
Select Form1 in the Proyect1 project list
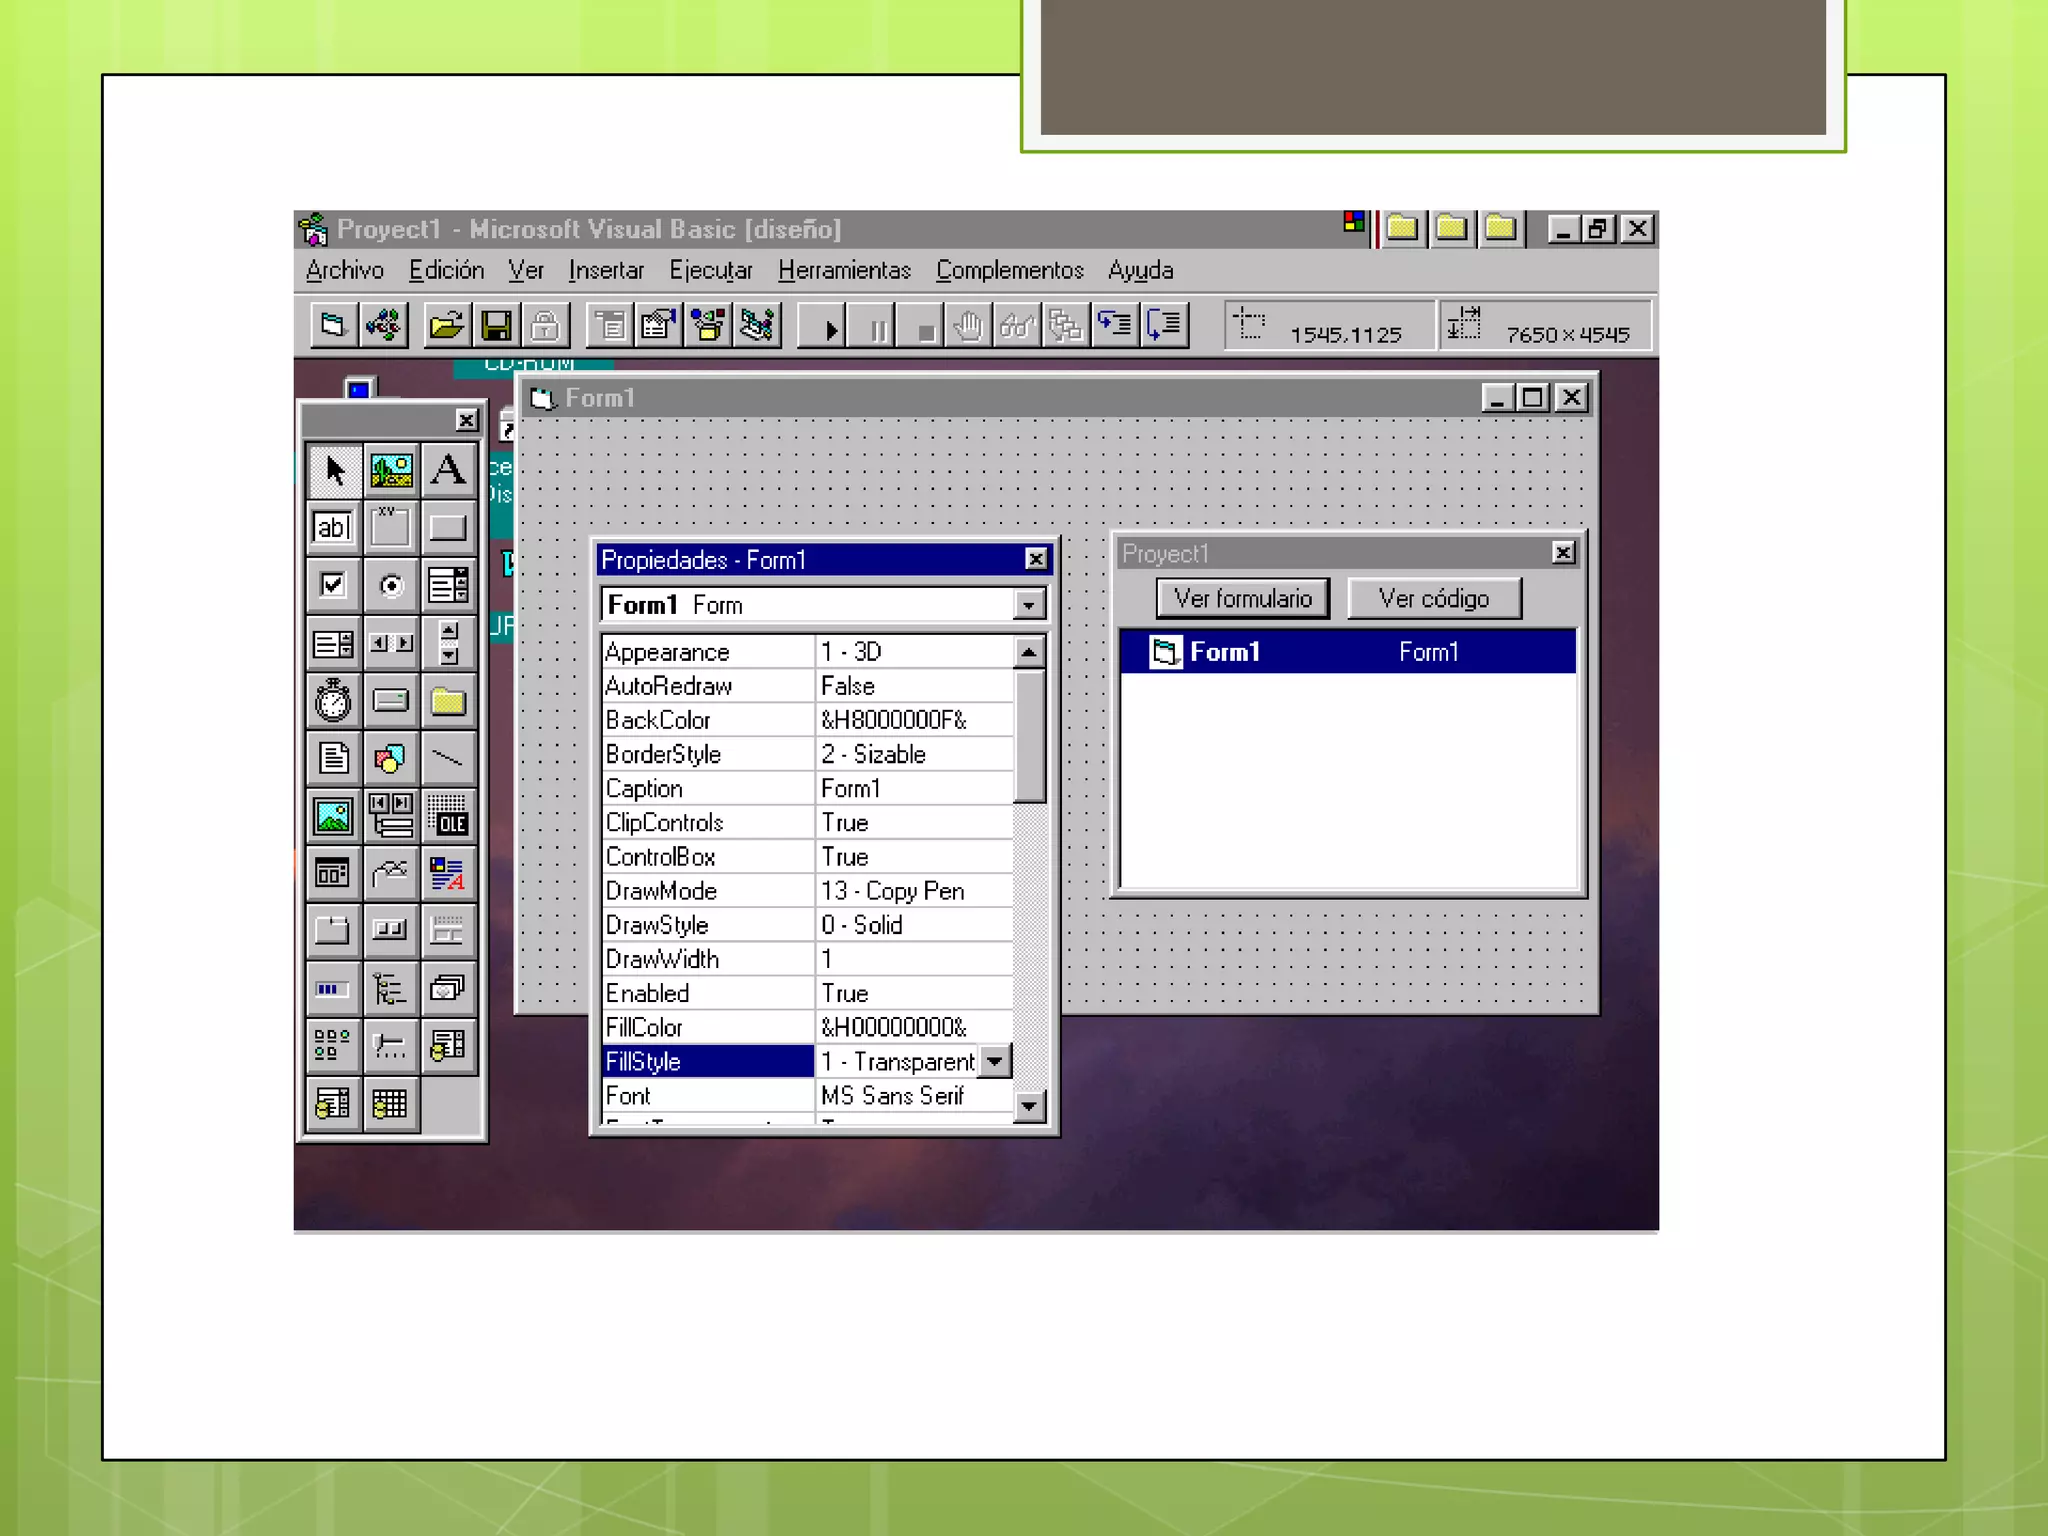coord(1348,652)
